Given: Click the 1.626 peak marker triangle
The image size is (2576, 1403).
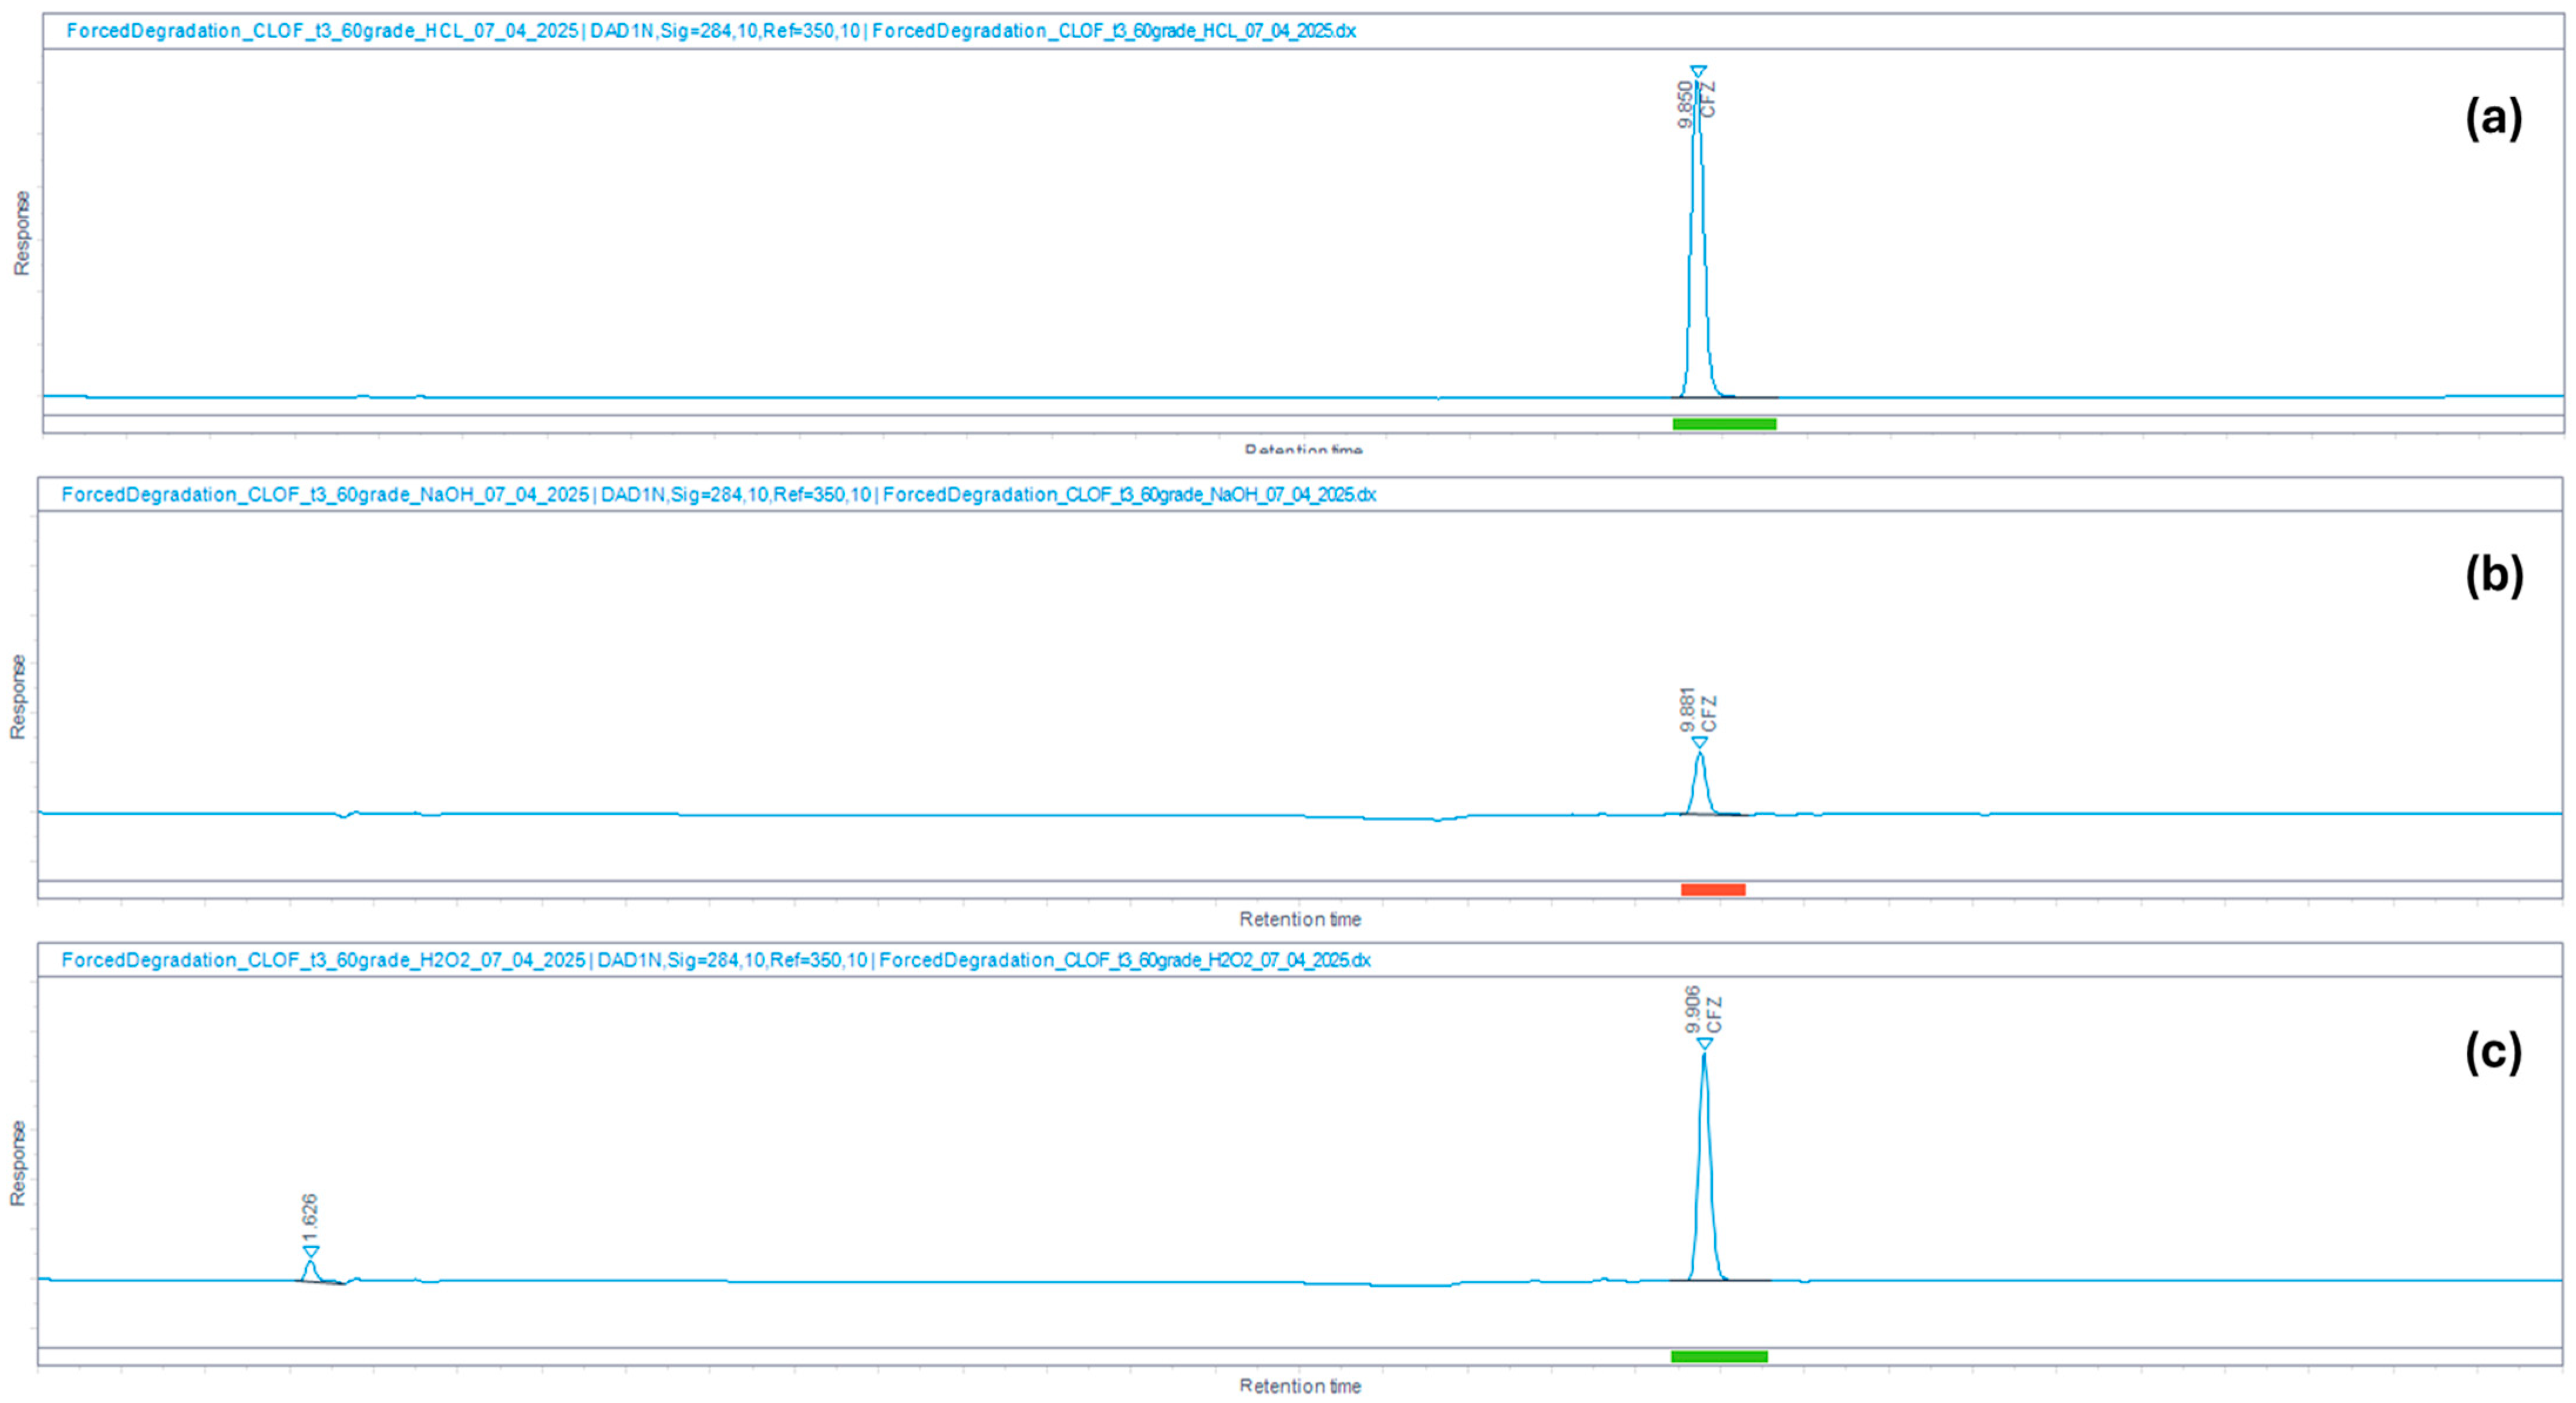Looking at the screenshot, I should pyautogui.click(x=311, y=1251).
